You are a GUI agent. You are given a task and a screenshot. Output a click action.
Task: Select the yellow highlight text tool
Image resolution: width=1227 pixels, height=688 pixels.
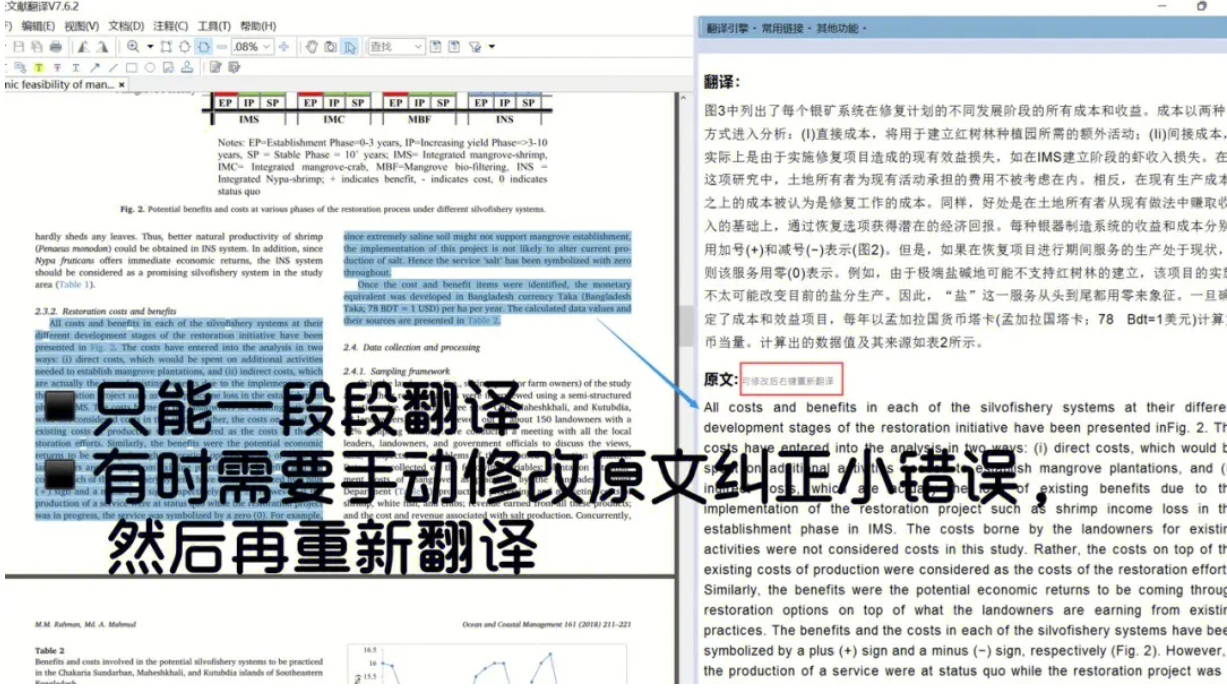point(39,67)
